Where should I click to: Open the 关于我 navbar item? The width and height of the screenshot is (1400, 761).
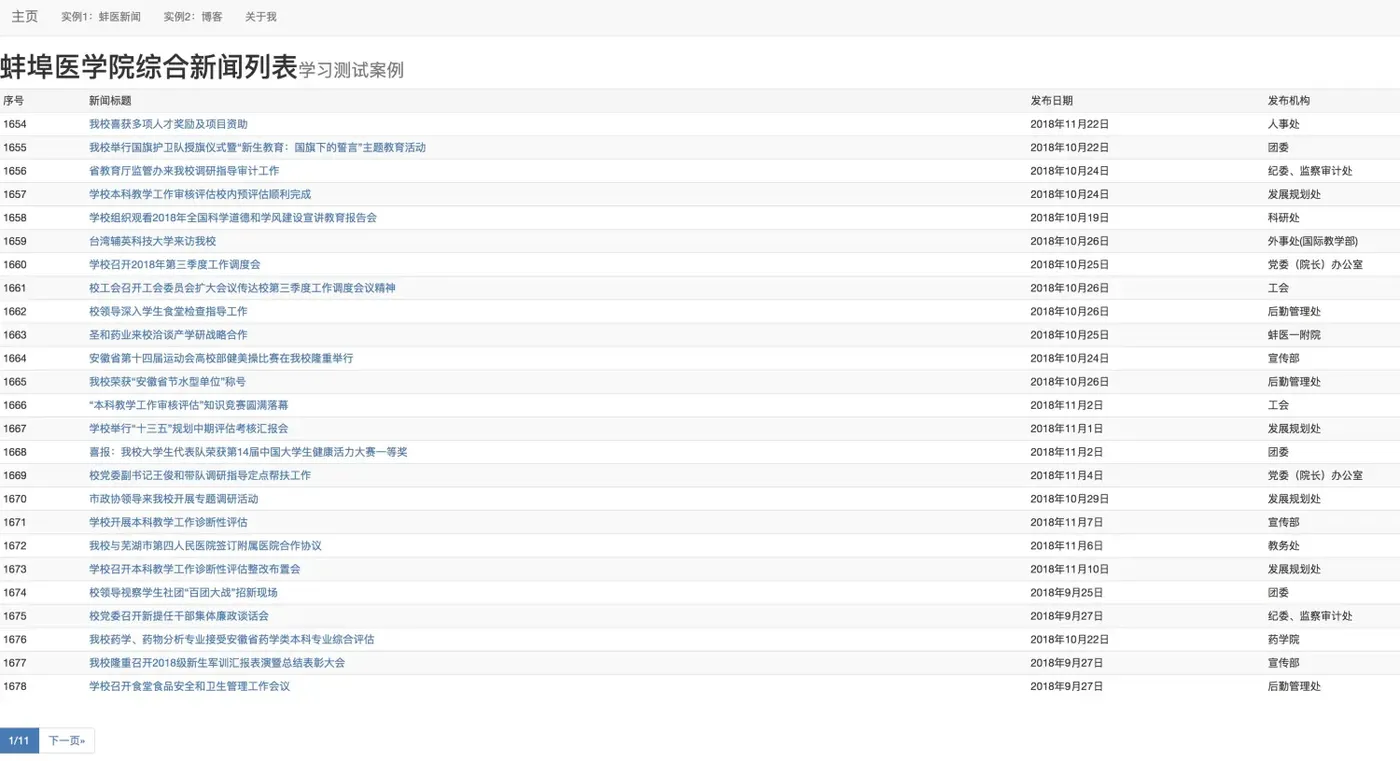[261, 17]
